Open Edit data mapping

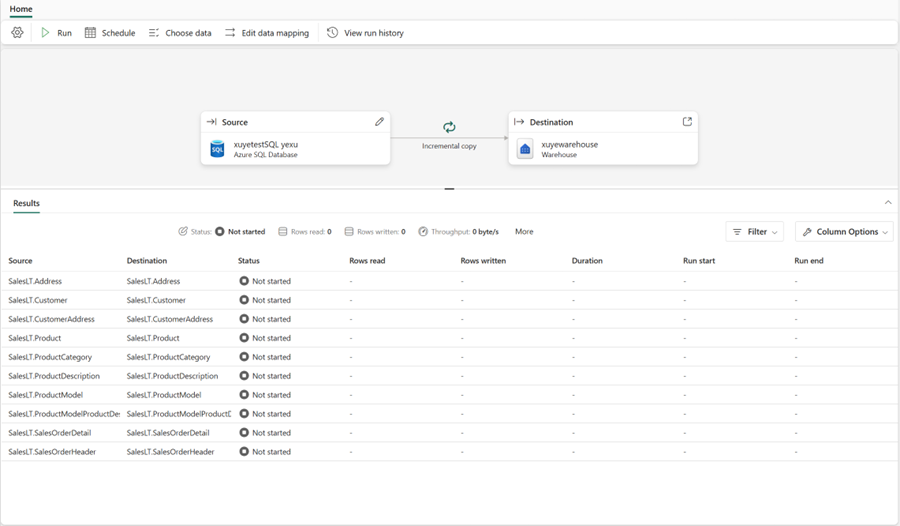[267, 33]
